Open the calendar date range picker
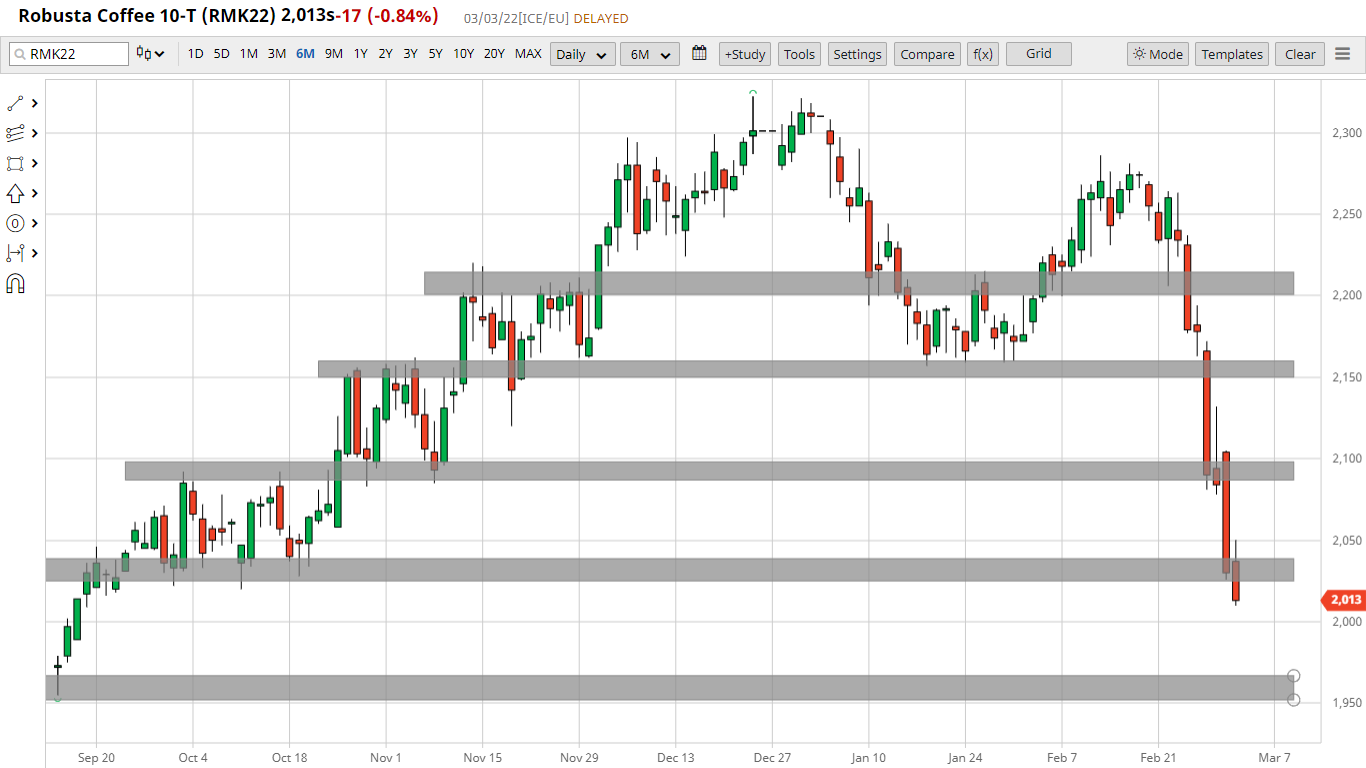1366x768 pixels. (x=699, y=53)
